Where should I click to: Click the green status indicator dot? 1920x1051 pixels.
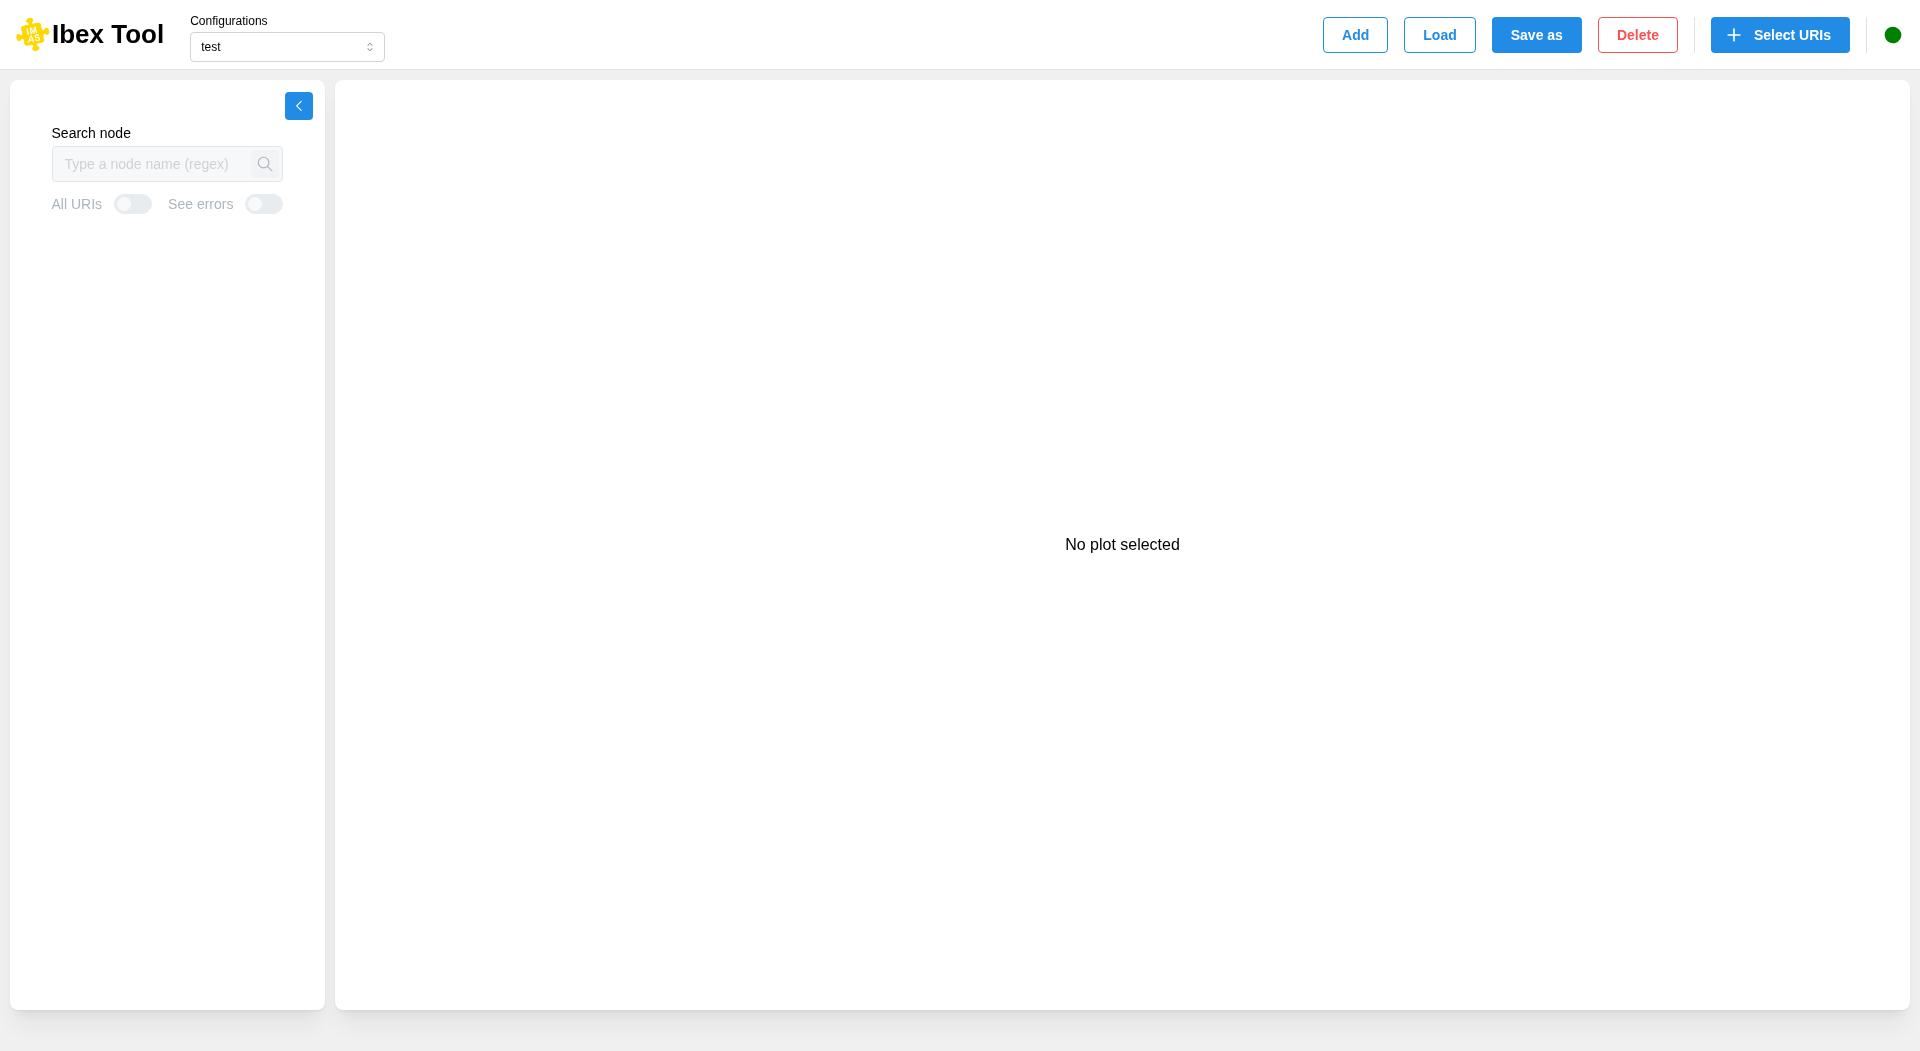[1893, 35]
